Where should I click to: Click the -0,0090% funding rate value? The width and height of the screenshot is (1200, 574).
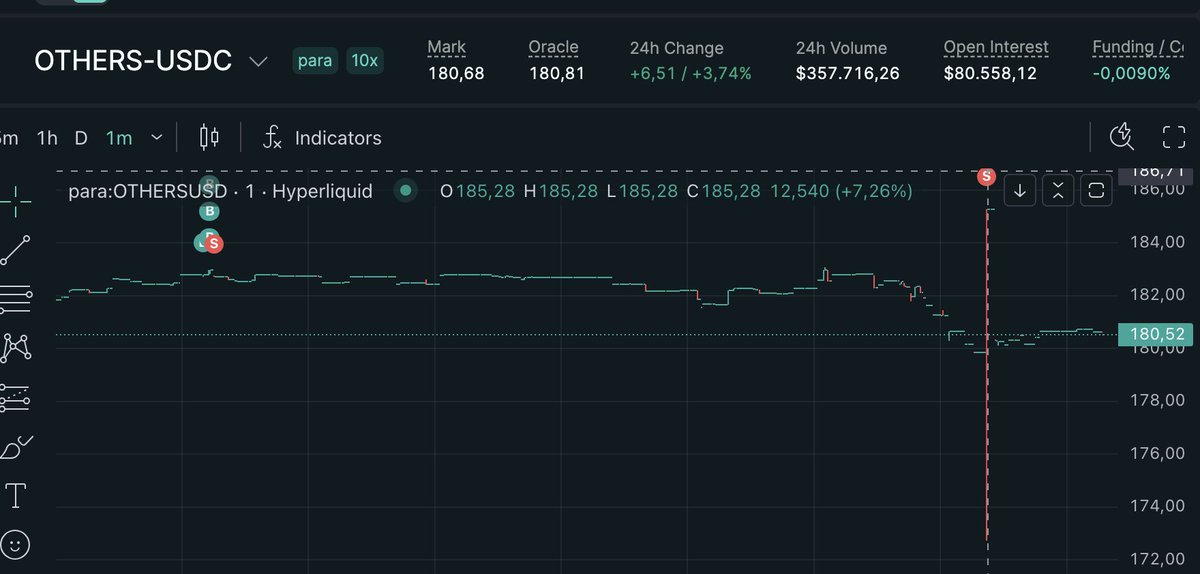[x=1131, y=73]
